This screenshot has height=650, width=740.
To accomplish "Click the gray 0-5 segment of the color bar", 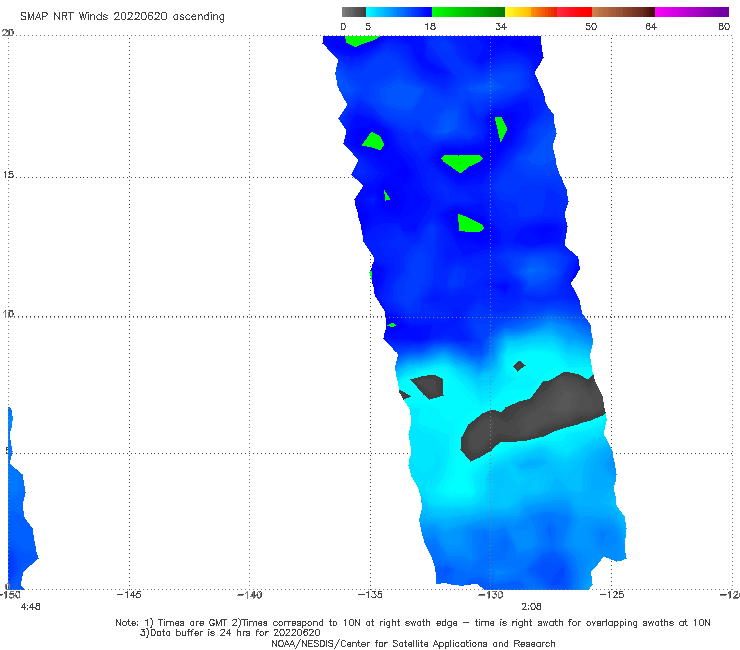I will tap(354, 12).
